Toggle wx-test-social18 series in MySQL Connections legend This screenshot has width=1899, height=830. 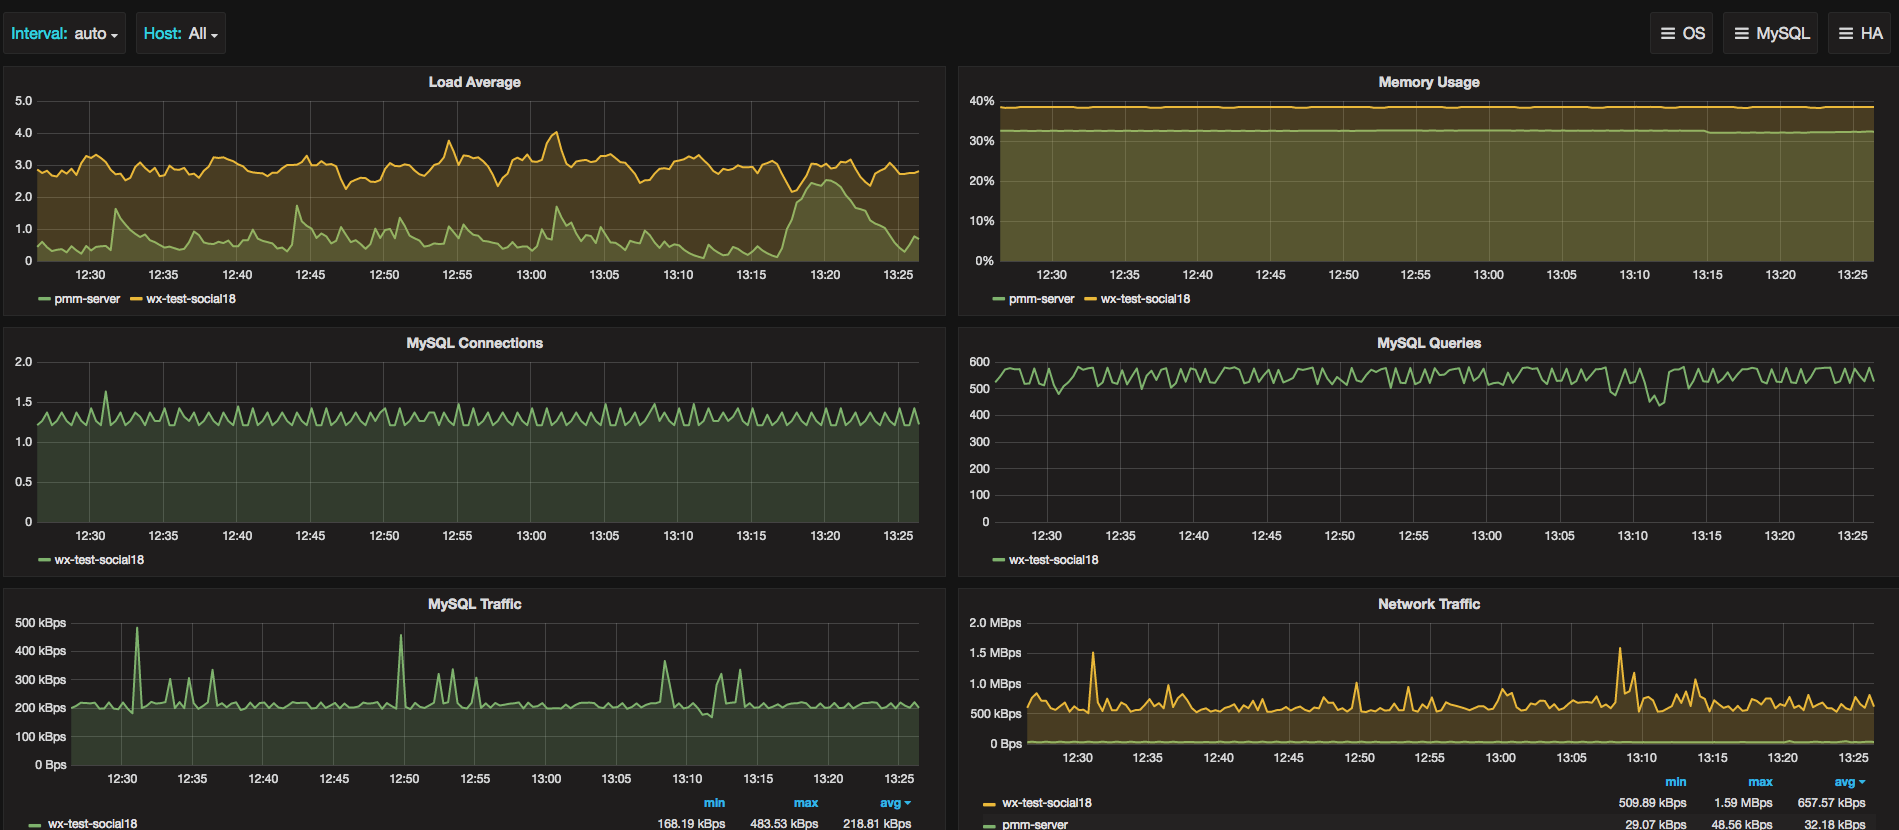99,560
